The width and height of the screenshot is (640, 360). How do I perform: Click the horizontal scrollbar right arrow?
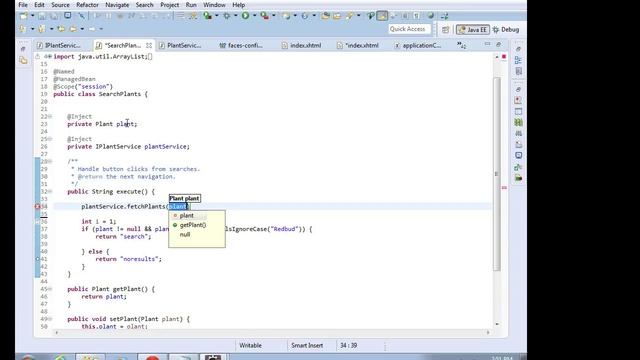[488, 333]
